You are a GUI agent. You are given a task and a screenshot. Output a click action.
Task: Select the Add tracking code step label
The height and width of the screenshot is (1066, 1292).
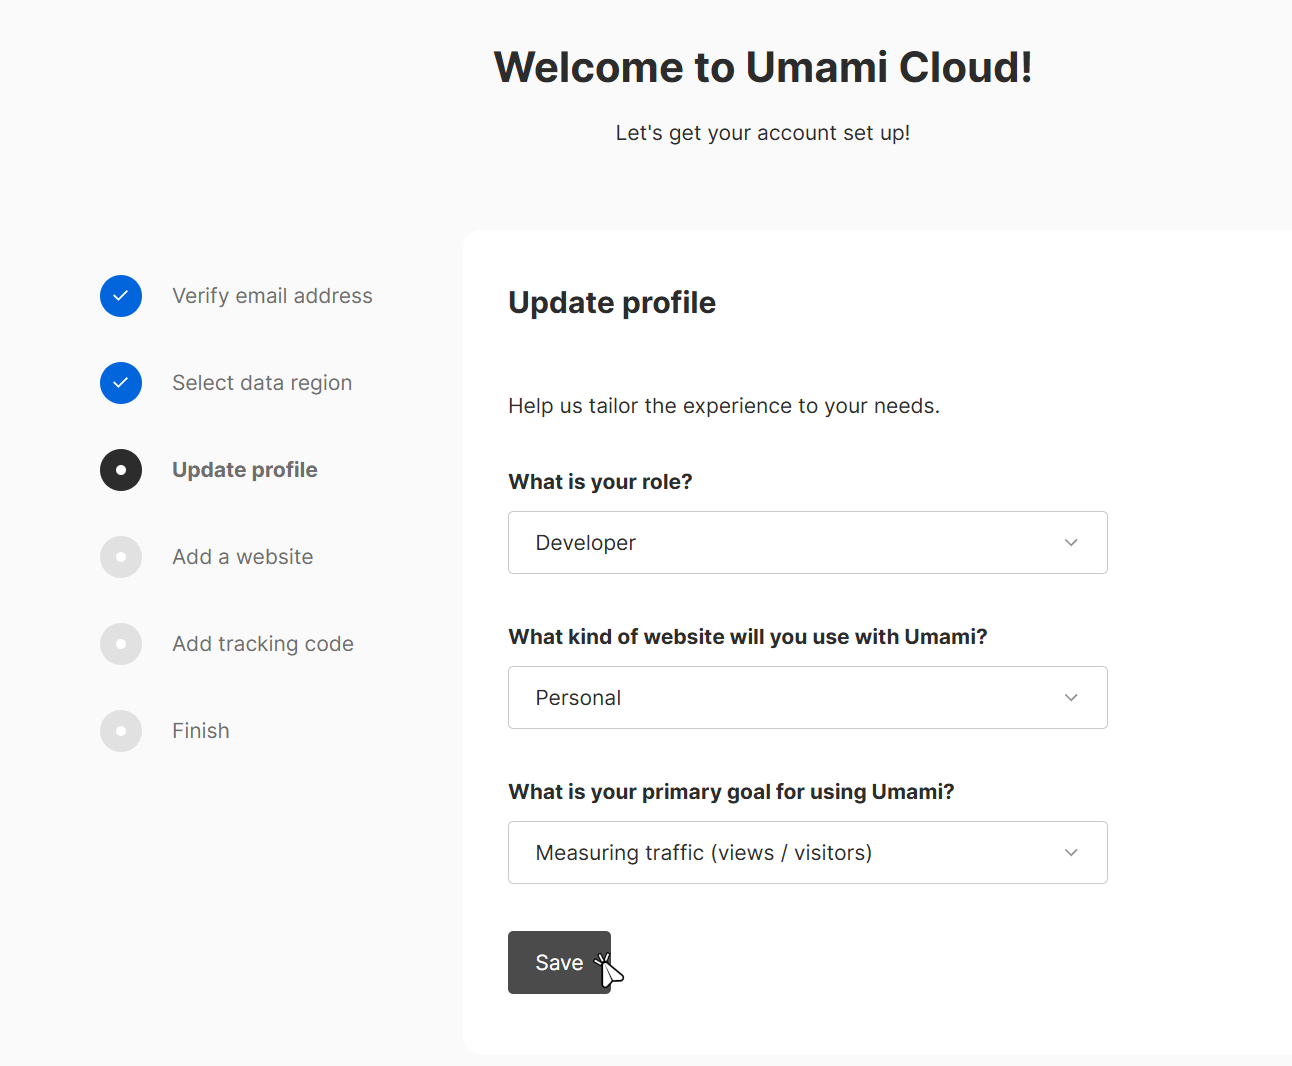click(263, 644)
